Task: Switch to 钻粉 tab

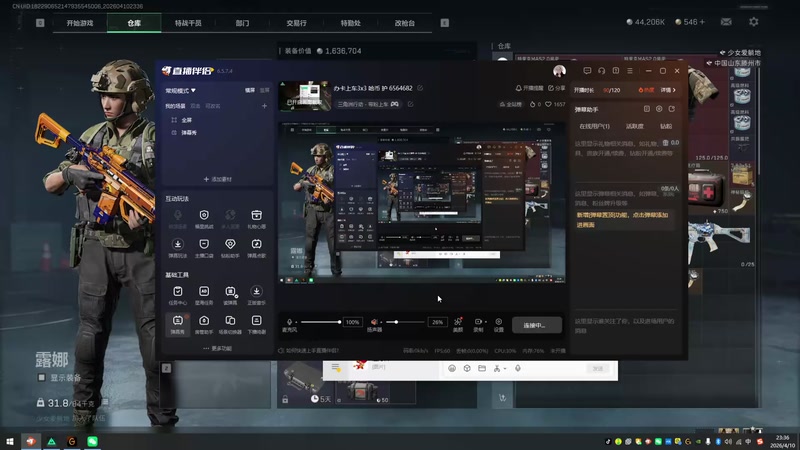Action: click(x=666, y=126)
